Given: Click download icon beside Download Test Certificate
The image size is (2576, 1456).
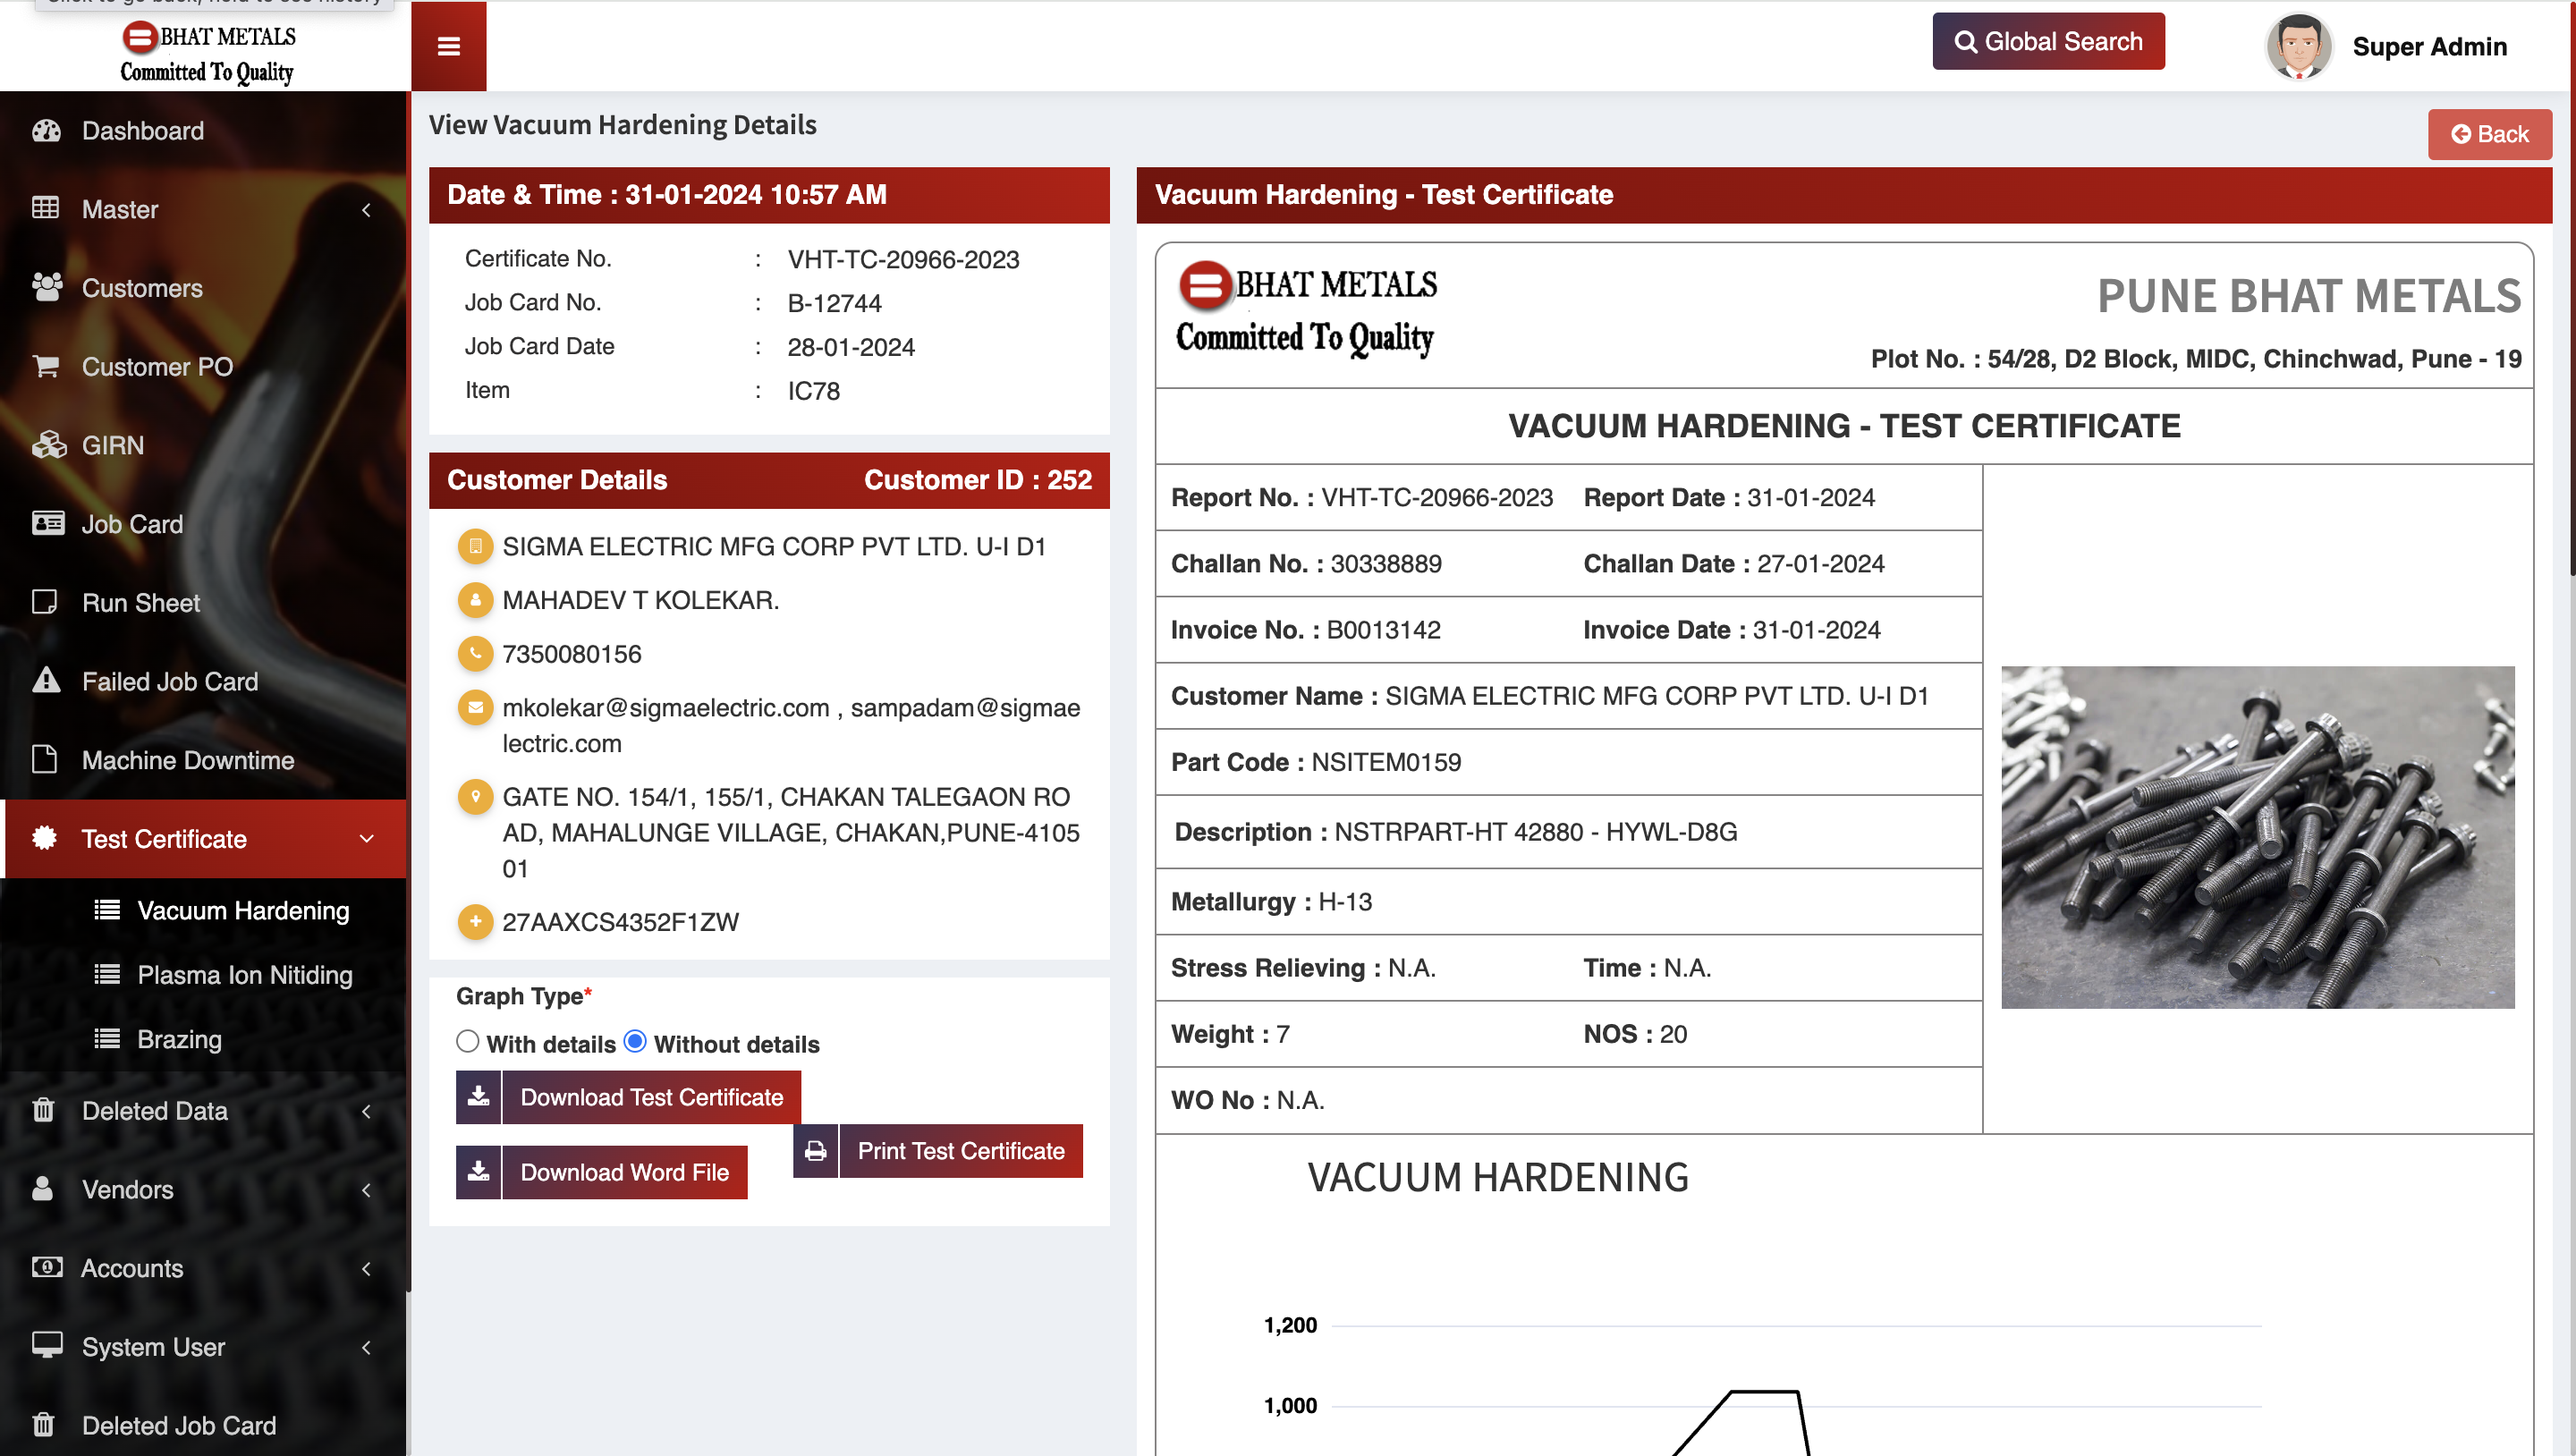Looking at the screenshot, I should pyautogui.click(x=479, y=1097).
